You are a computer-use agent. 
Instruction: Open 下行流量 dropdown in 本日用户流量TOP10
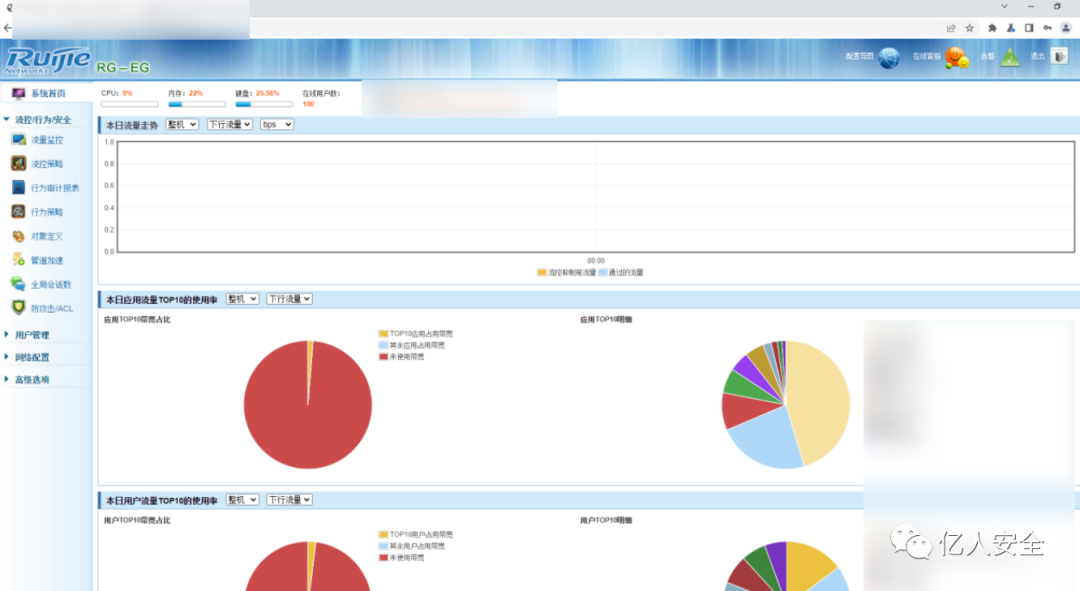(289, 499)
